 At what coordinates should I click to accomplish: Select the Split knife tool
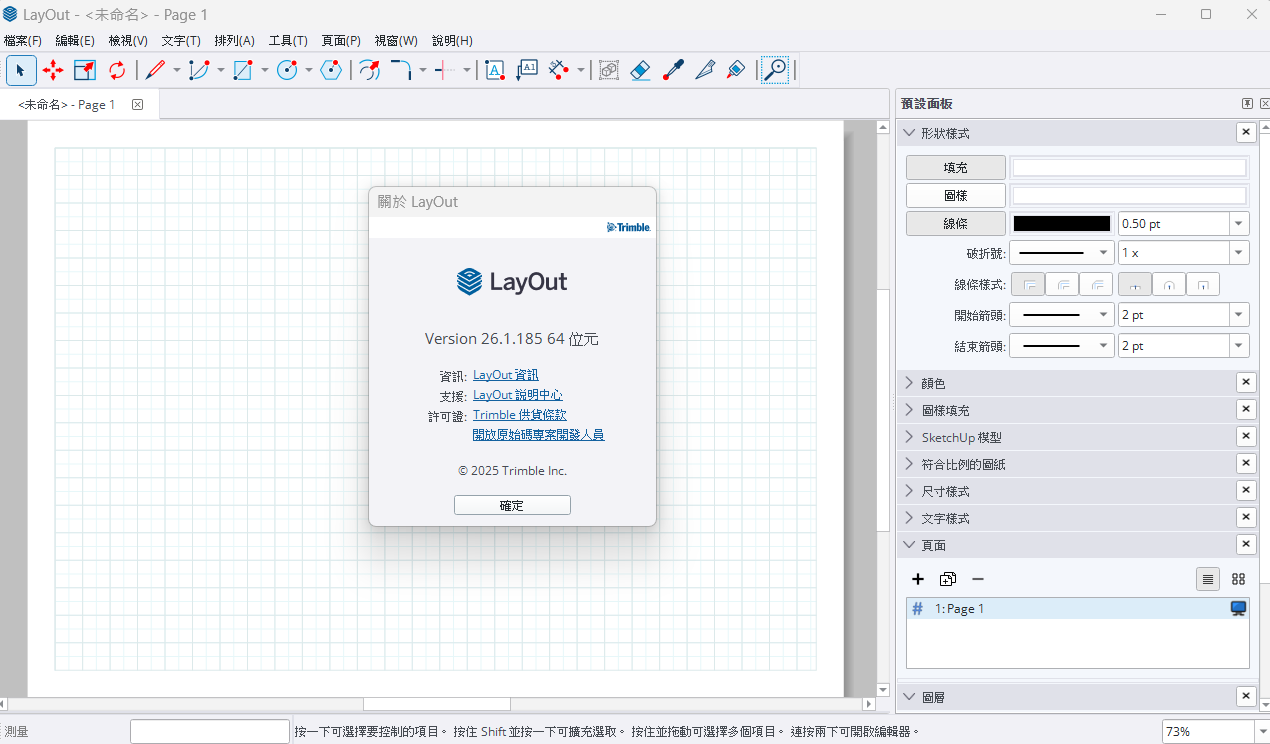(x=705, y=70)
